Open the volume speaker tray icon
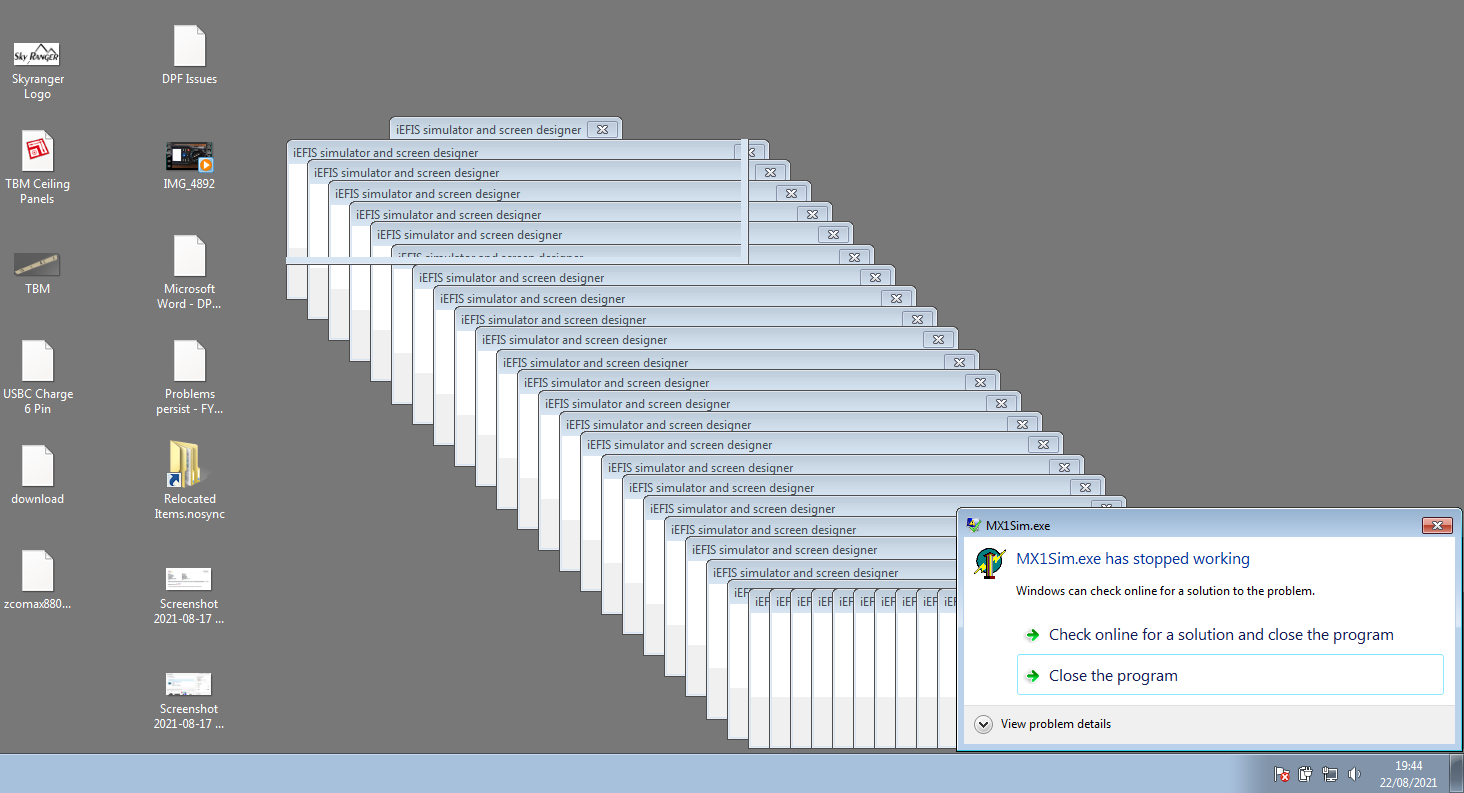Screen dimensions: 1464x793 pyautogui.click(x=1354, y=774)
